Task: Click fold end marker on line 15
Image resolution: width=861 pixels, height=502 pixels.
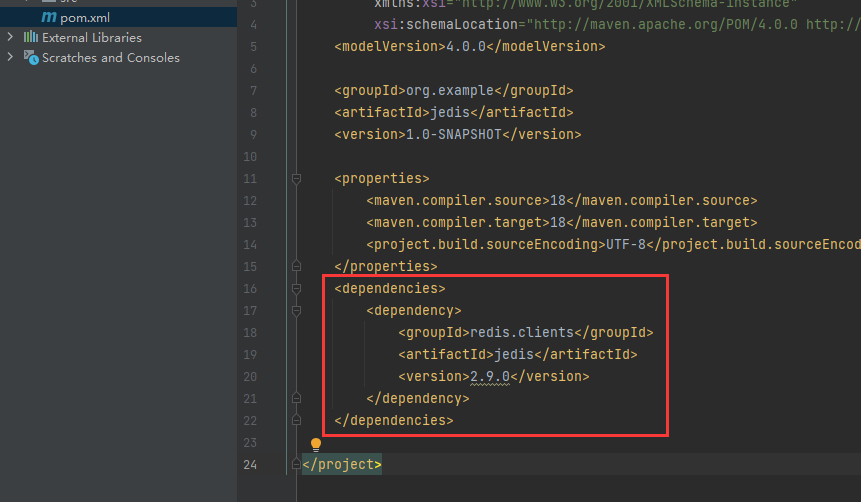Action: click(296, 267)
